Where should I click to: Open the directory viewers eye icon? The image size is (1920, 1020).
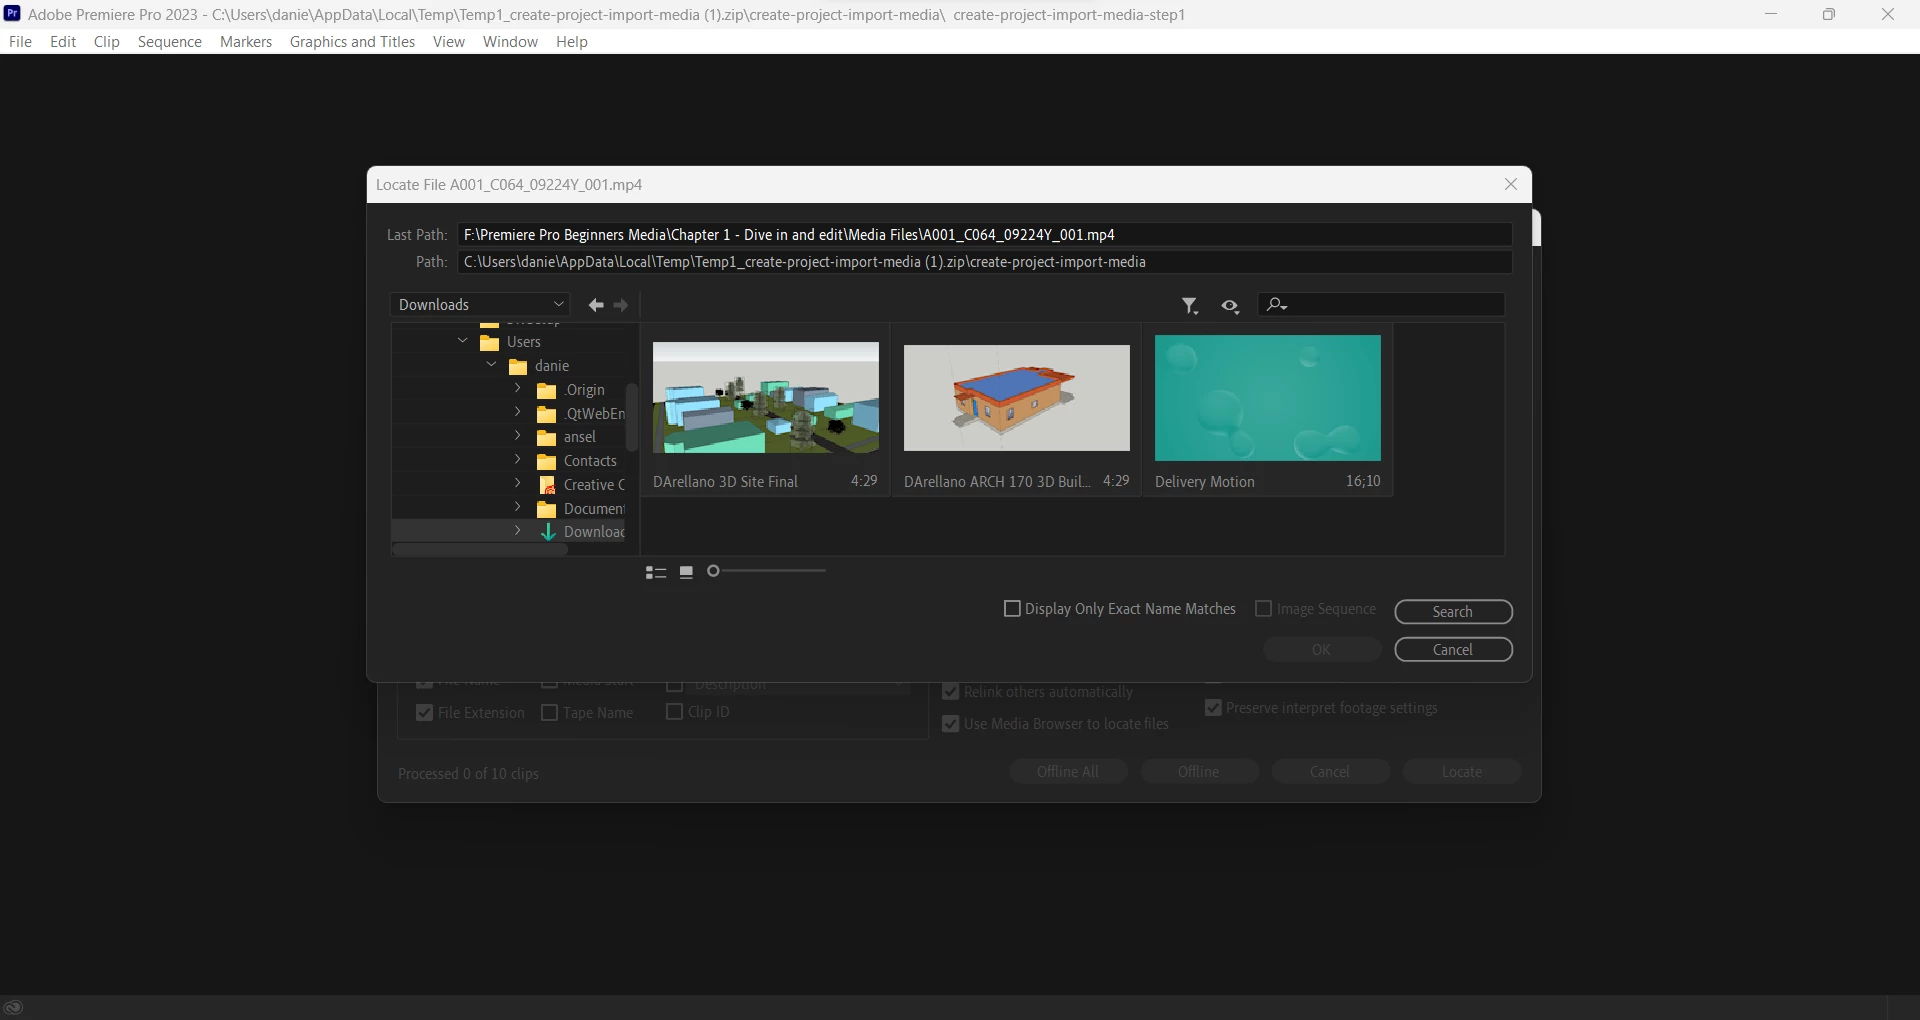pos(1230,306)
